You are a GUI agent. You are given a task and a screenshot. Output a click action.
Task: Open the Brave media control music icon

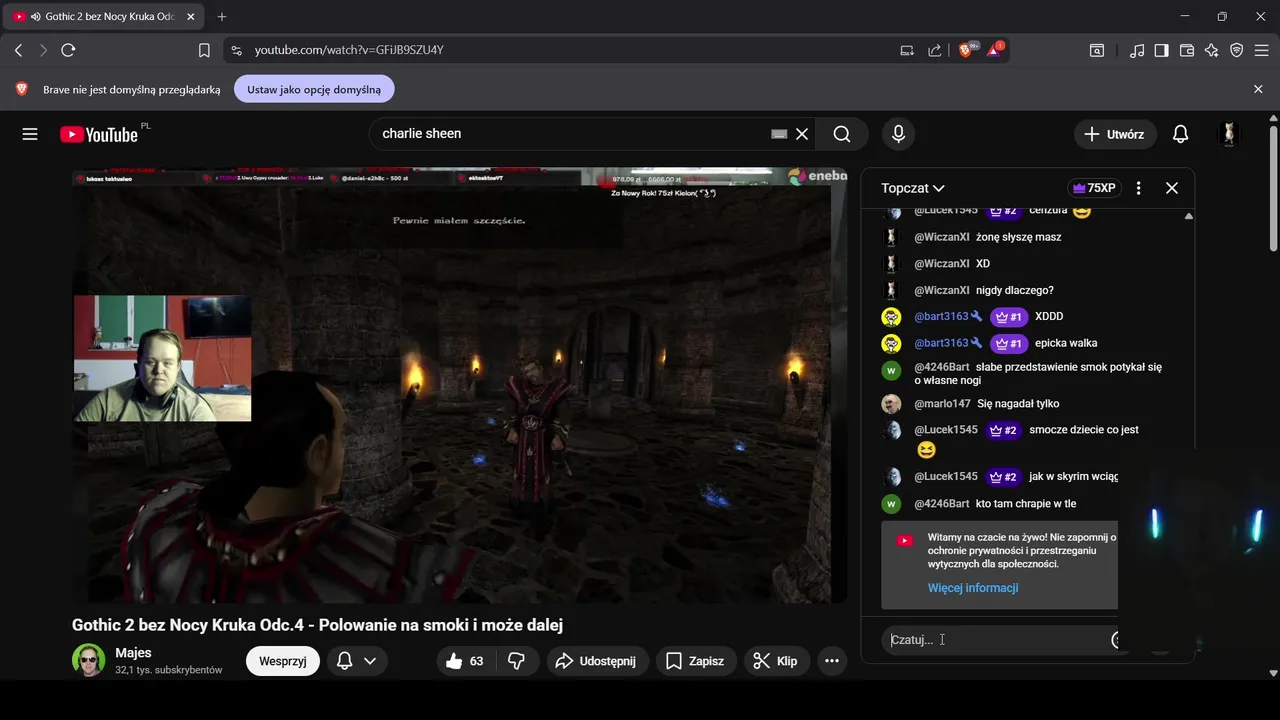1137,50
